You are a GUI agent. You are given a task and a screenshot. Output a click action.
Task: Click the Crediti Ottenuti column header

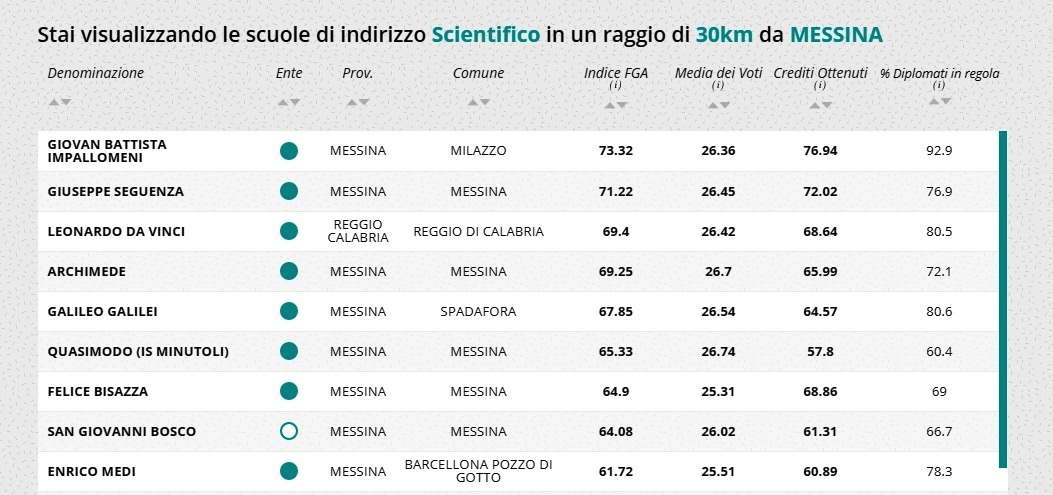pyautogui.click(x=819, y=73)
